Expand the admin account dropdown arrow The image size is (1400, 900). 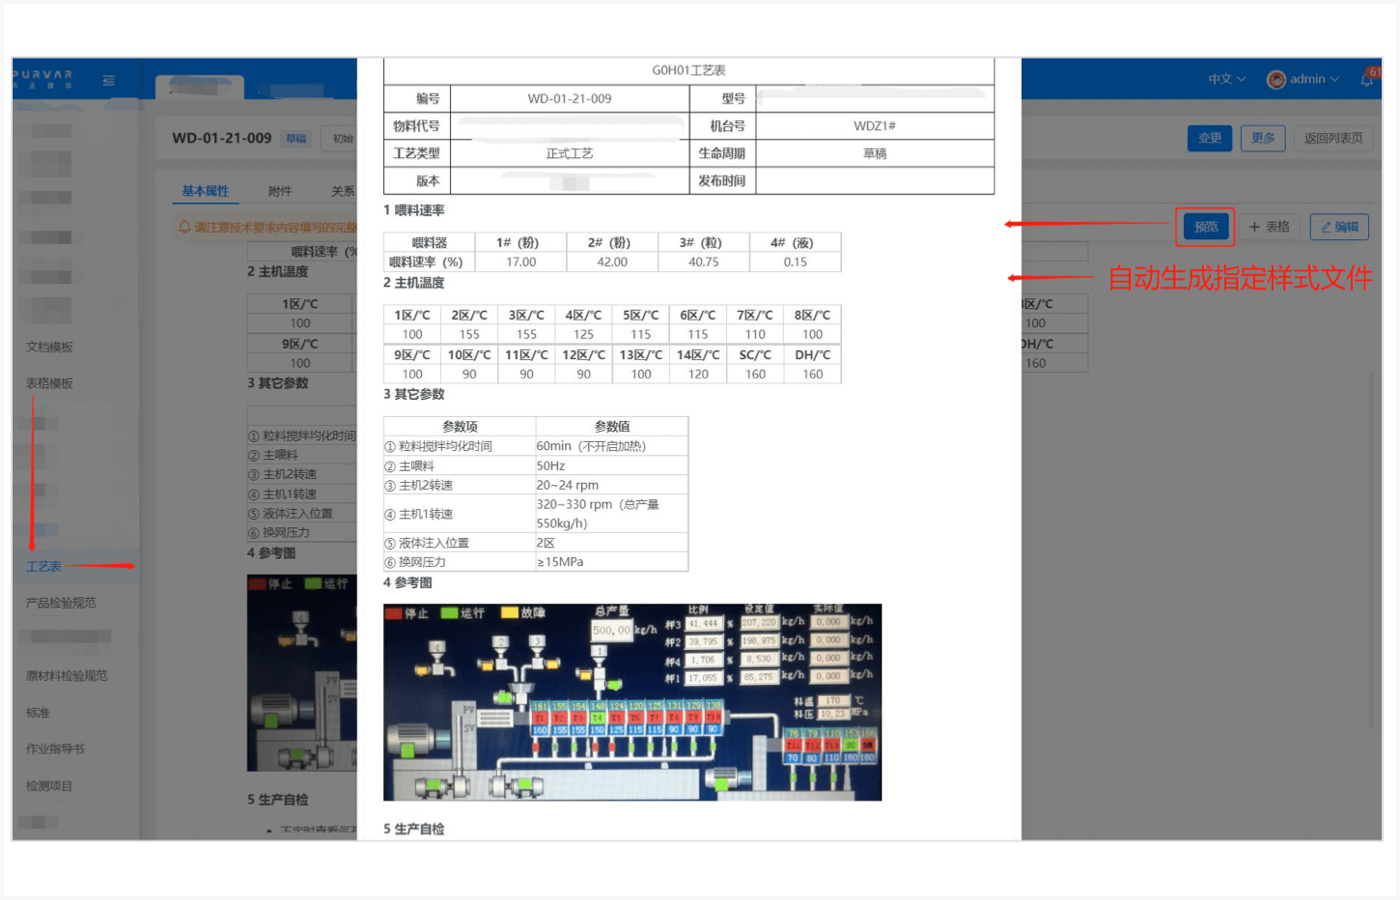(x=1335, y=79)
